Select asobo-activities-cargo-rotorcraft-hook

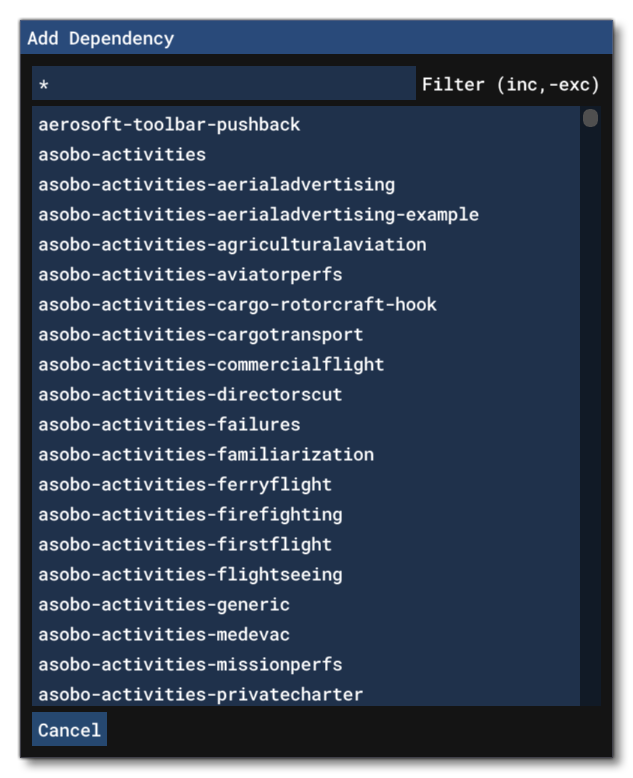point(237,305)
